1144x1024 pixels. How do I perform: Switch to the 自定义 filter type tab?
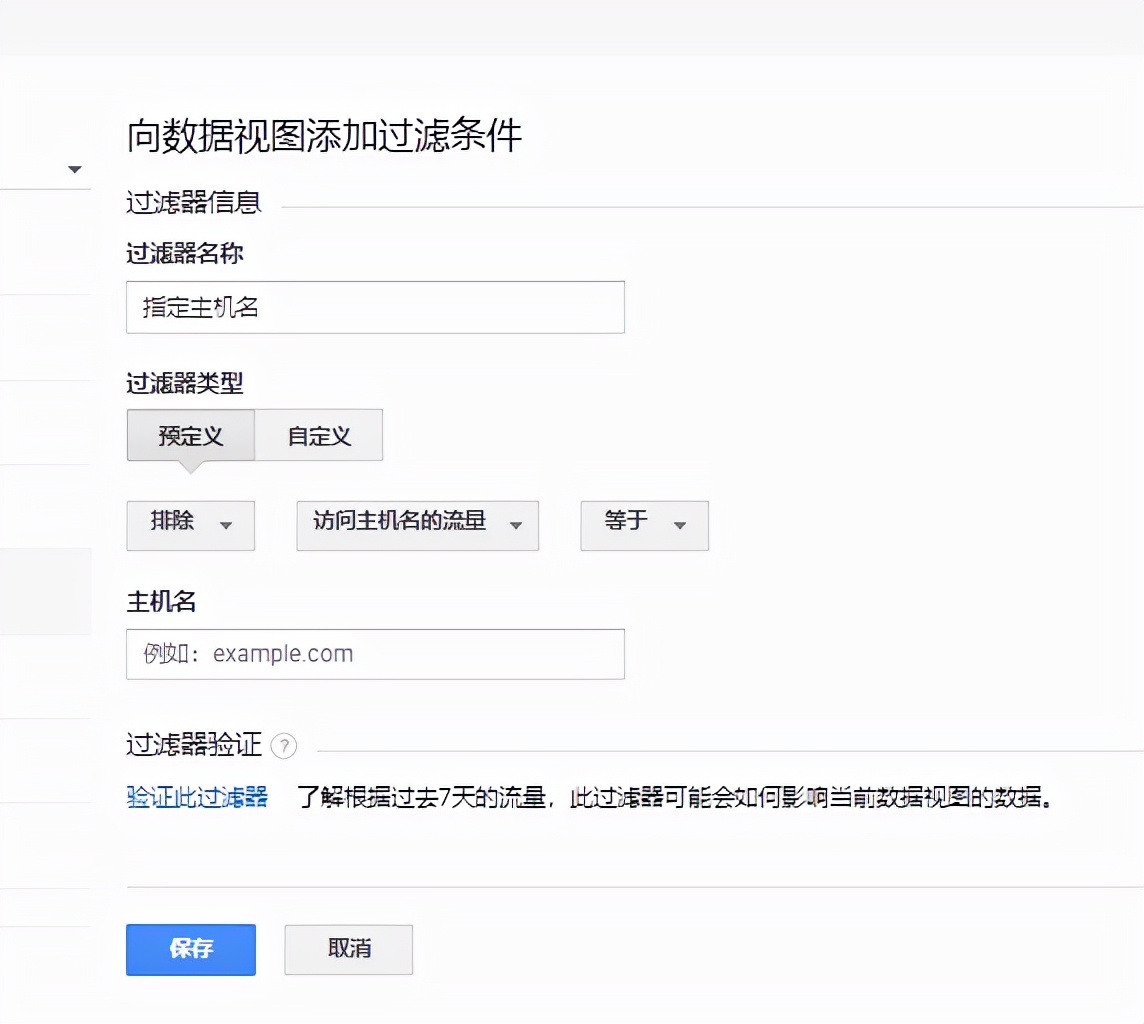coord(319,435)
